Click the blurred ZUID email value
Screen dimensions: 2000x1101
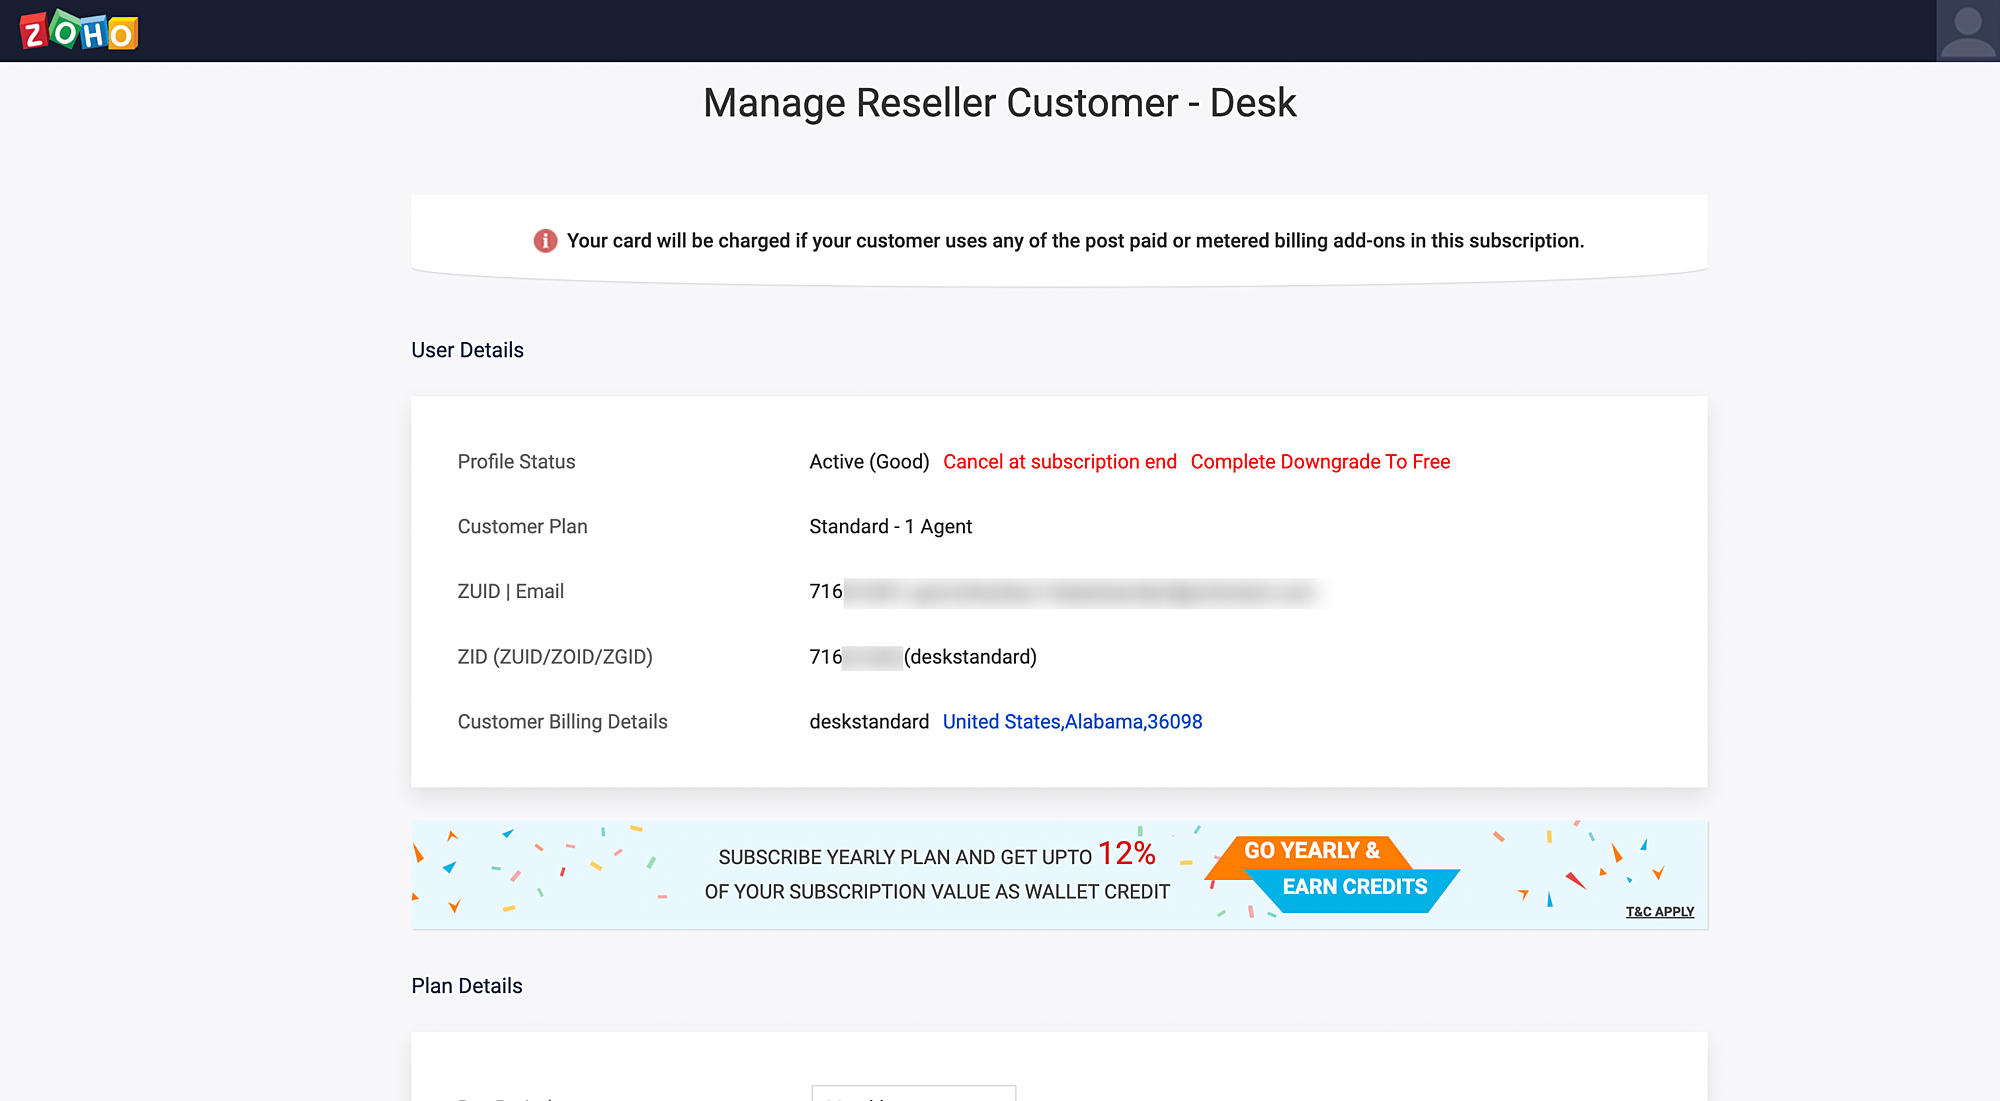[x=1080, y=592]
